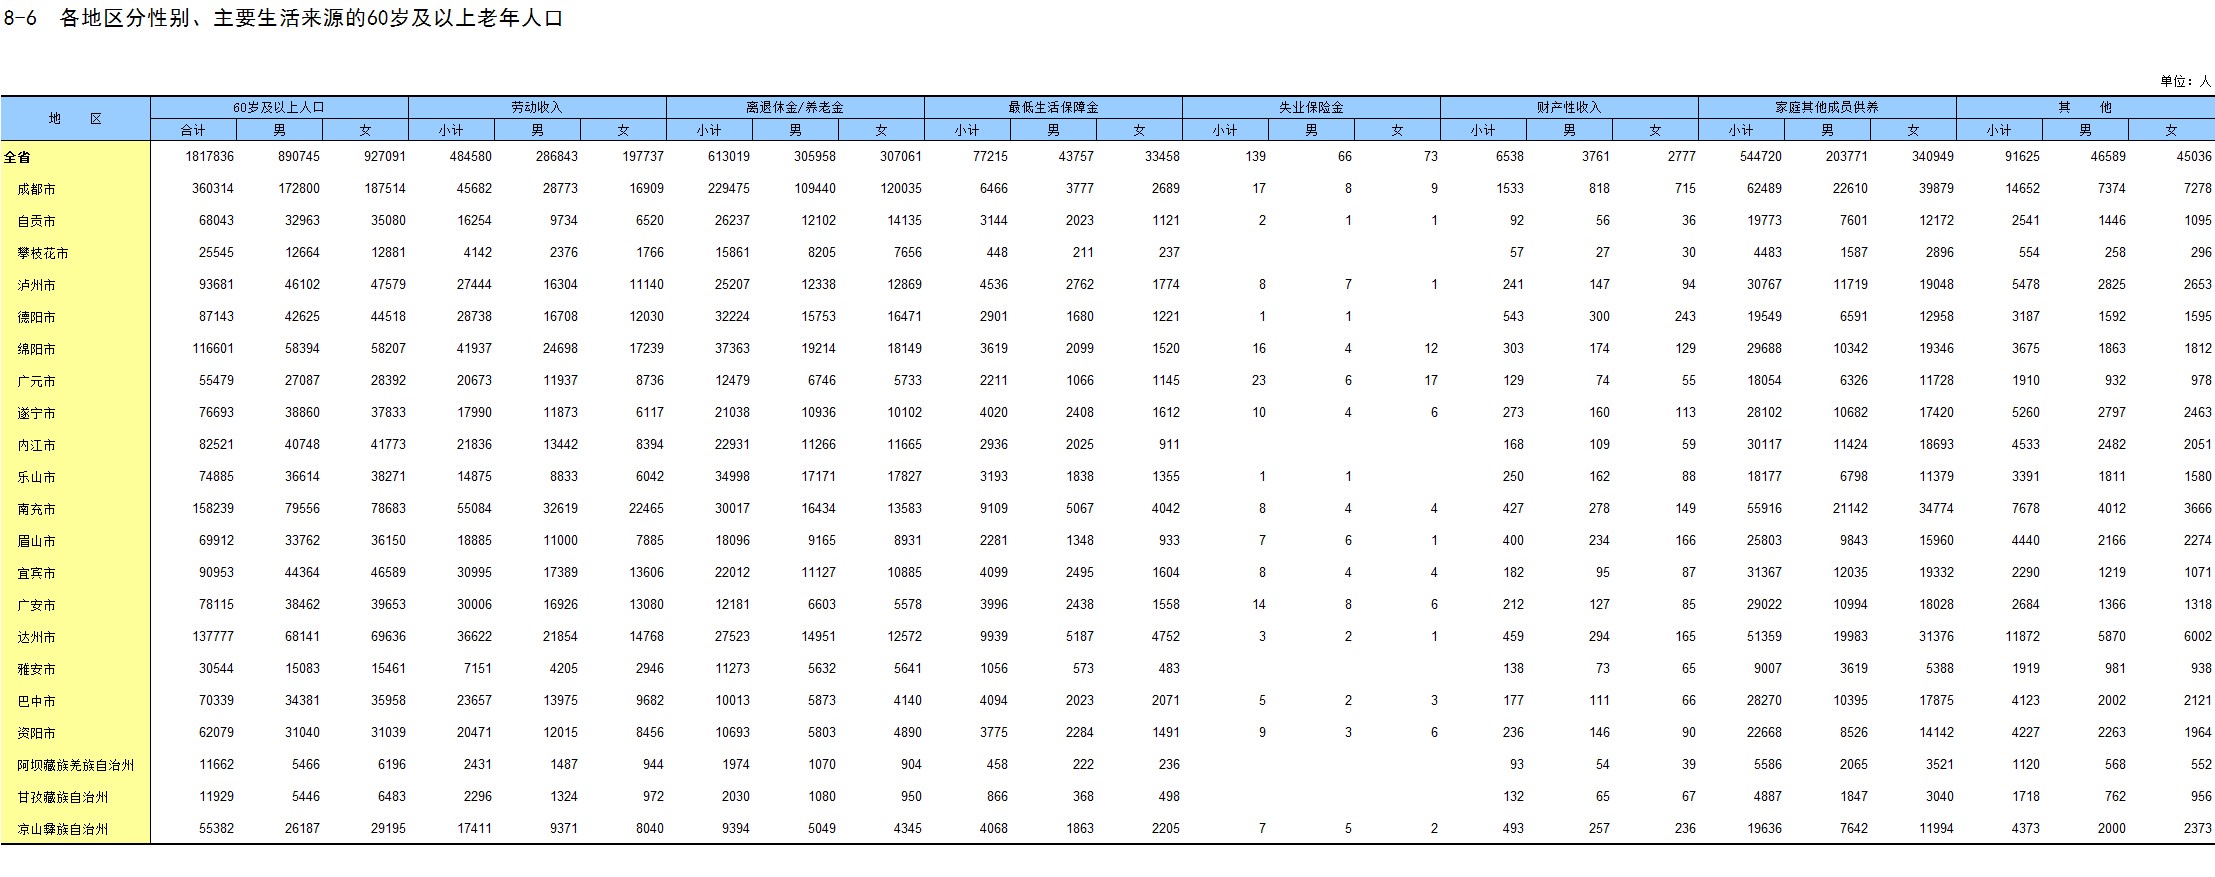Click '小计' sub-header under 劳动收入
This screenshot has height=877, width=2215.
pos(451,130)
